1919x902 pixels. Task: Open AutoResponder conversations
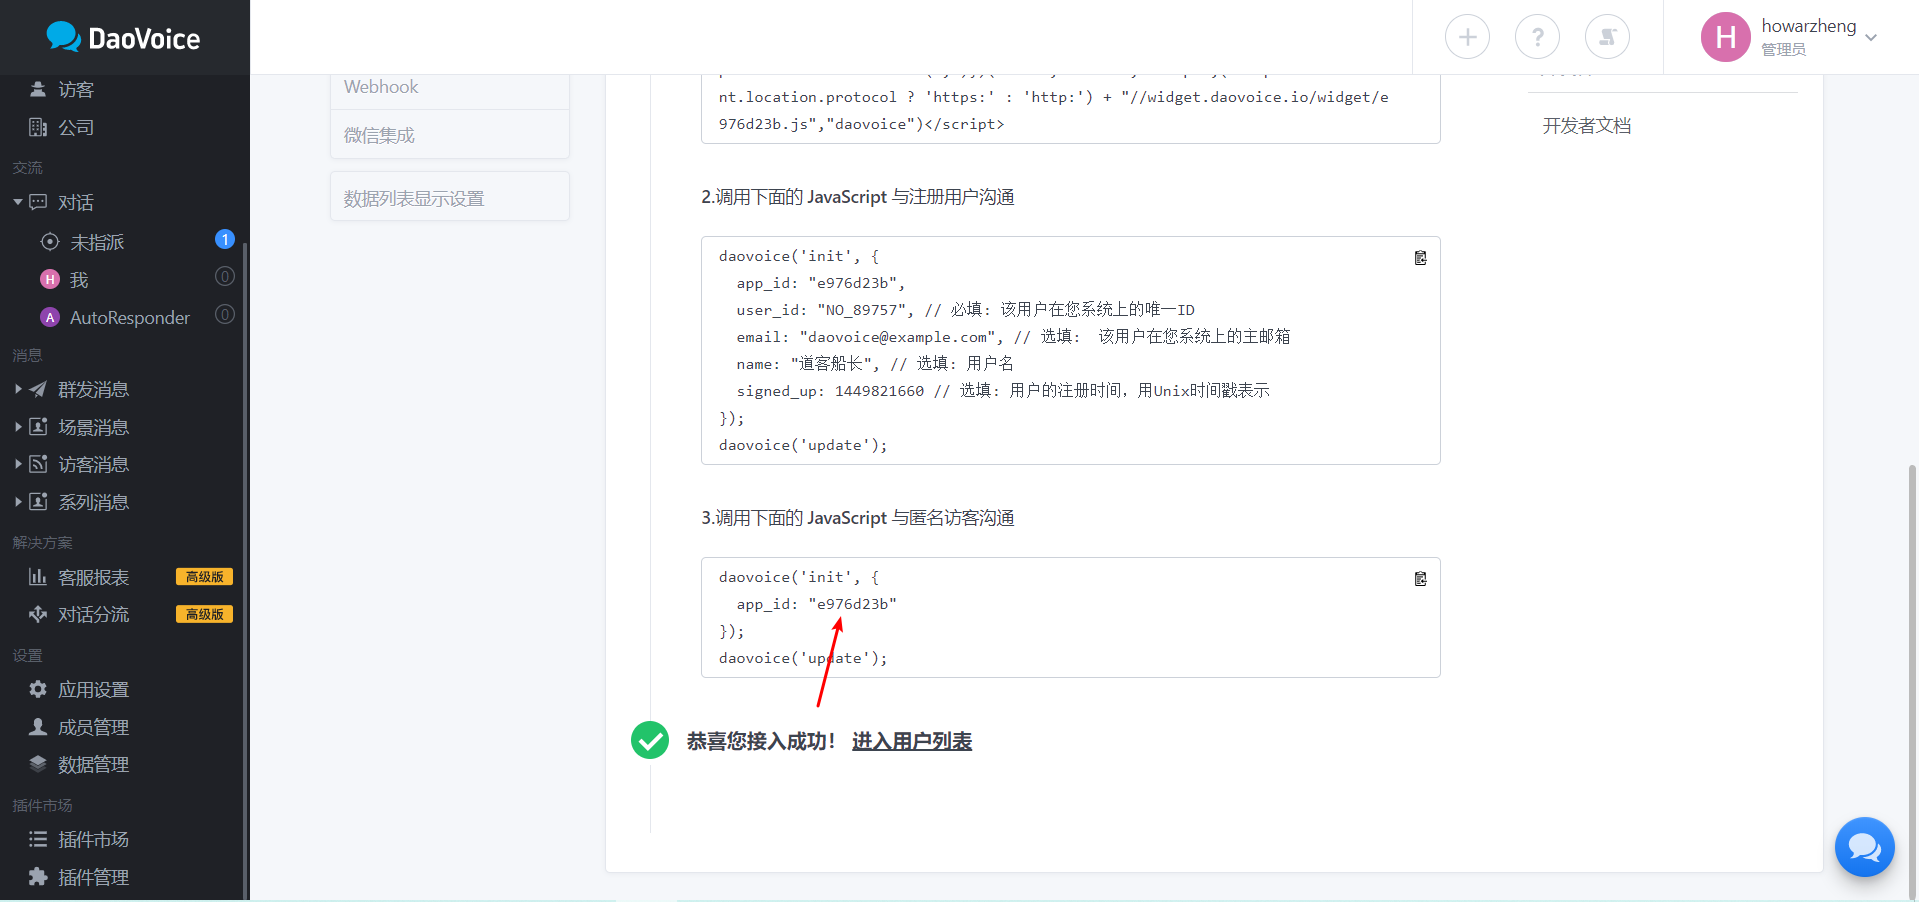[x=130, y=317]
